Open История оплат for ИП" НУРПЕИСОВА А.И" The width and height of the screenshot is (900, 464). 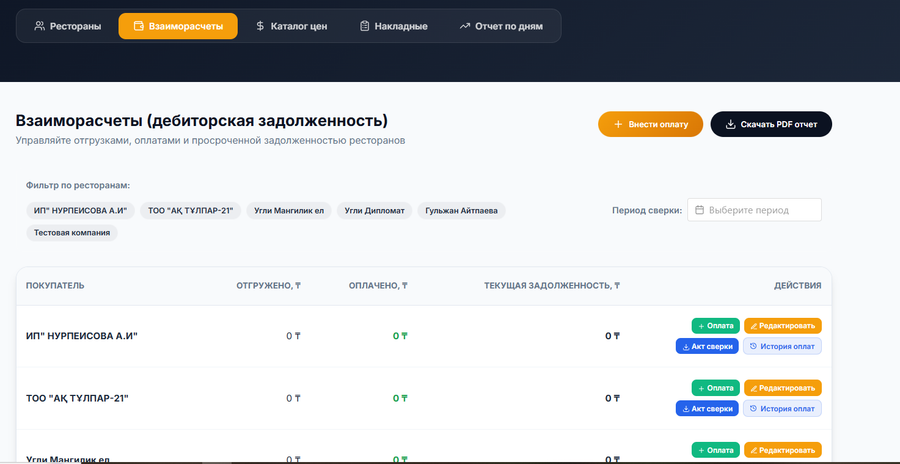click(x=782, y=346)
